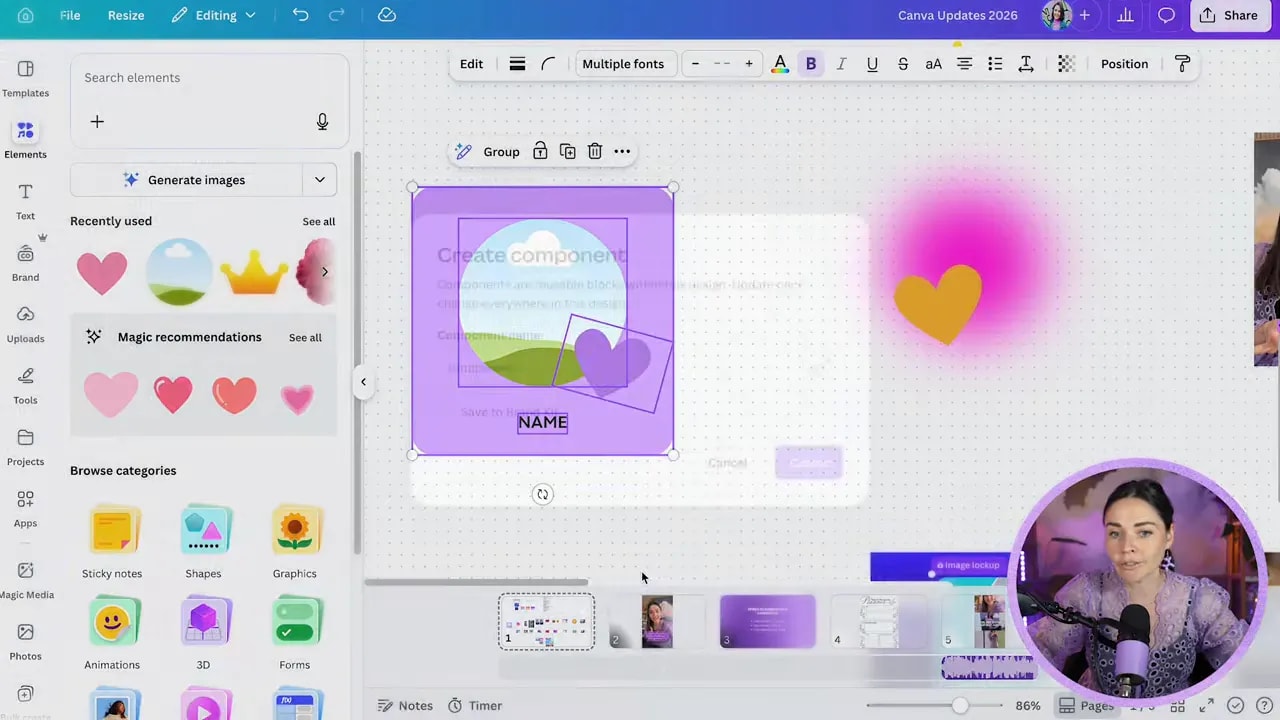Screen dimensions: 1280x720
Task: Open the Apps tab
Action: pyautogui.click(x=25, y=508)
